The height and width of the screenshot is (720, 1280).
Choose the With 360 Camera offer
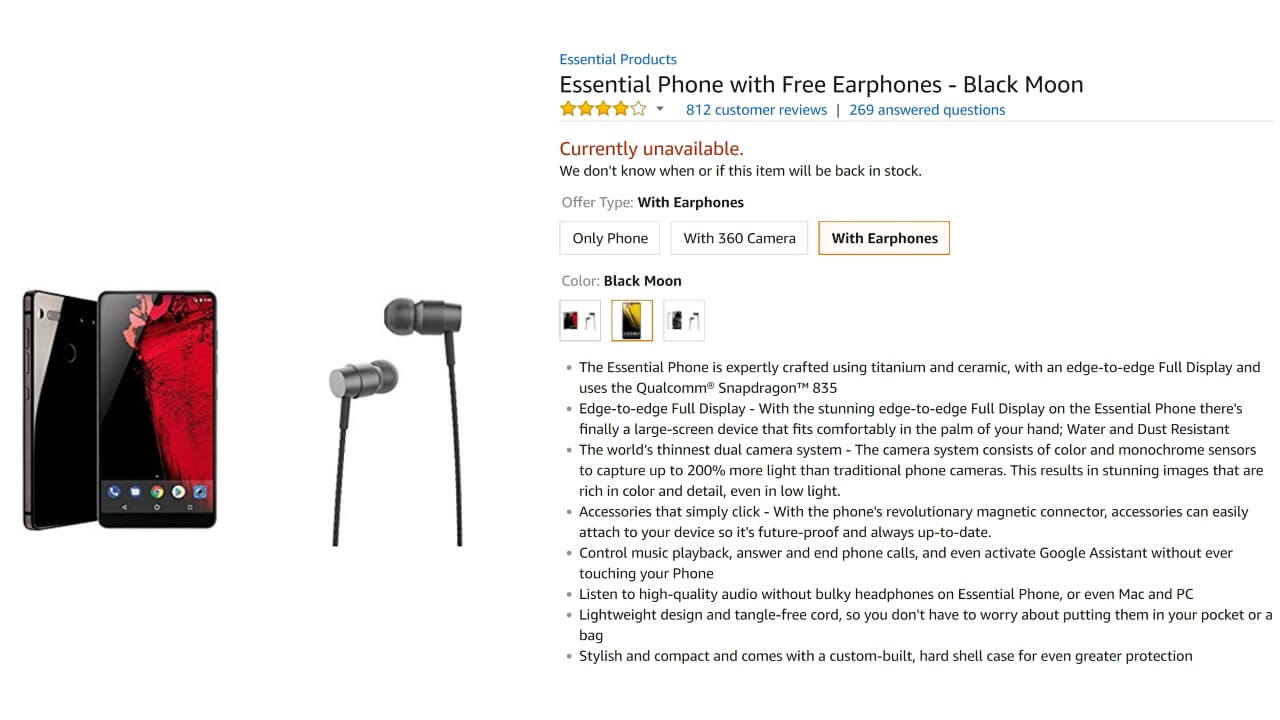739,238
